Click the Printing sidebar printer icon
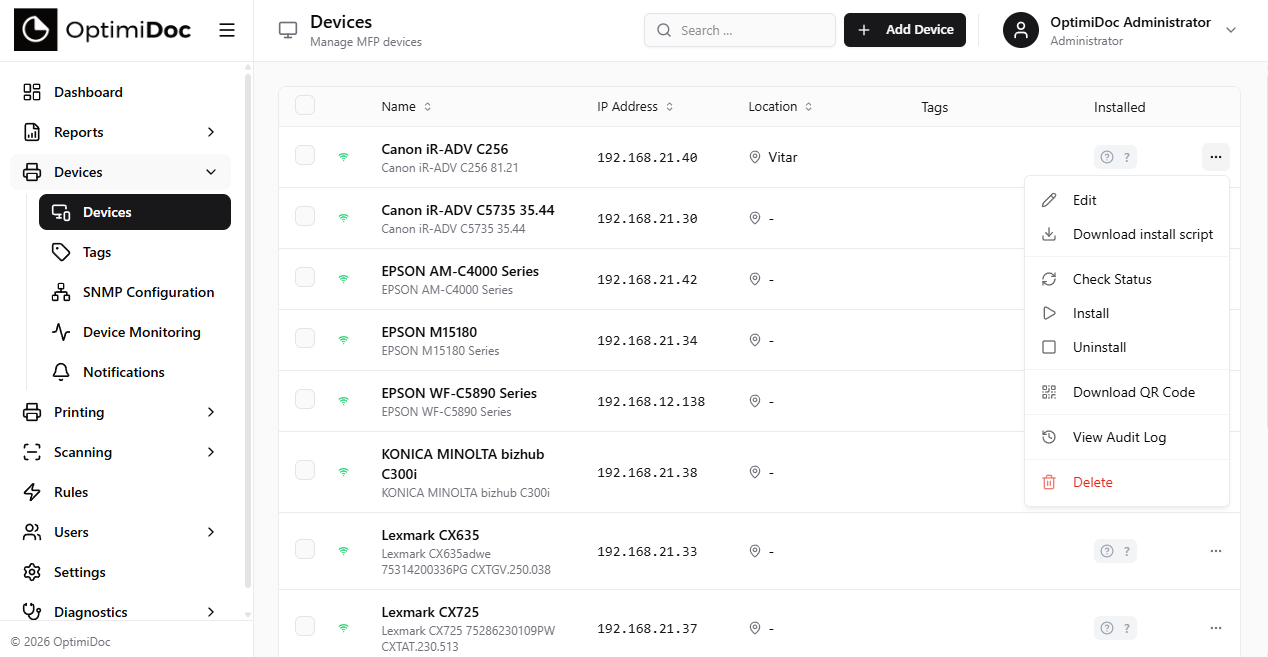 tap(32, 412)
